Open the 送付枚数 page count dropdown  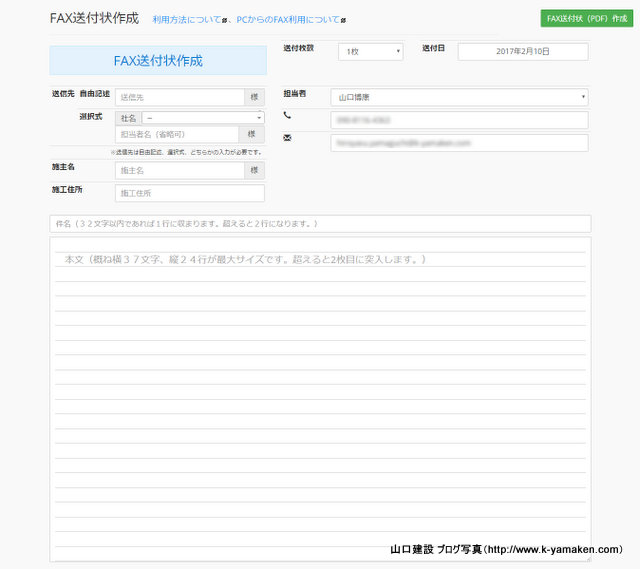tap(370, 51)
